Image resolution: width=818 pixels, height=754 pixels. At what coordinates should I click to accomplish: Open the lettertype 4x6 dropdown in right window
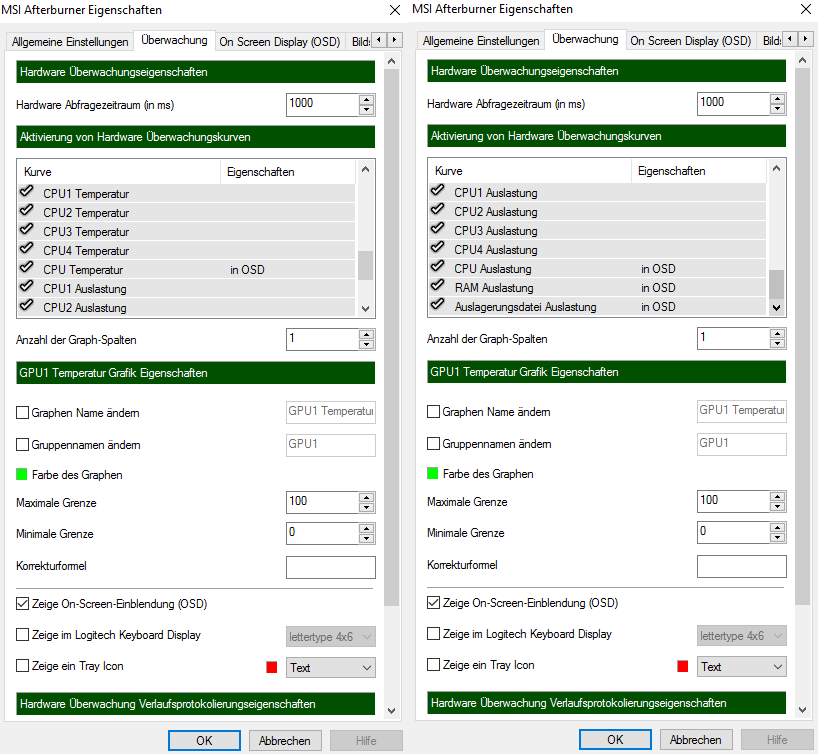click(742, 636)
